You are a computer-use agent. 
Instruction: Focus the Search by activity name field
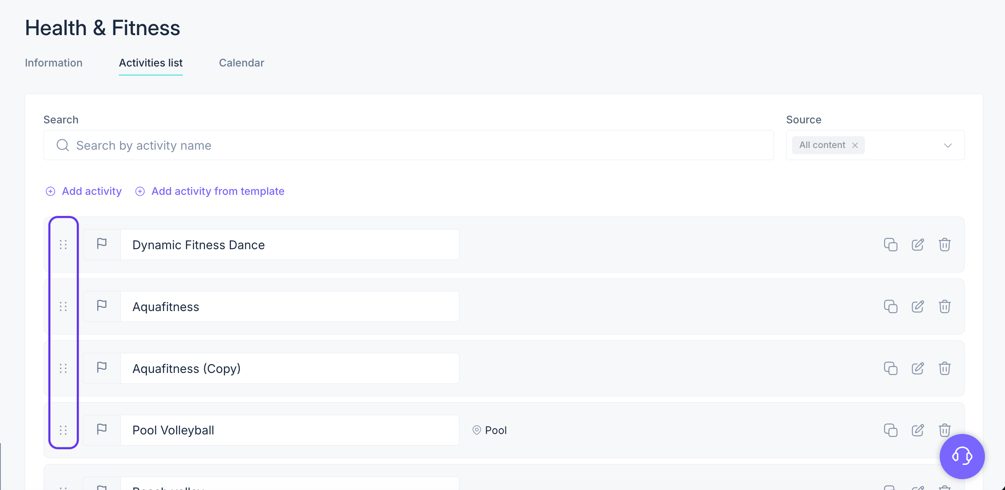click(408, 146)
